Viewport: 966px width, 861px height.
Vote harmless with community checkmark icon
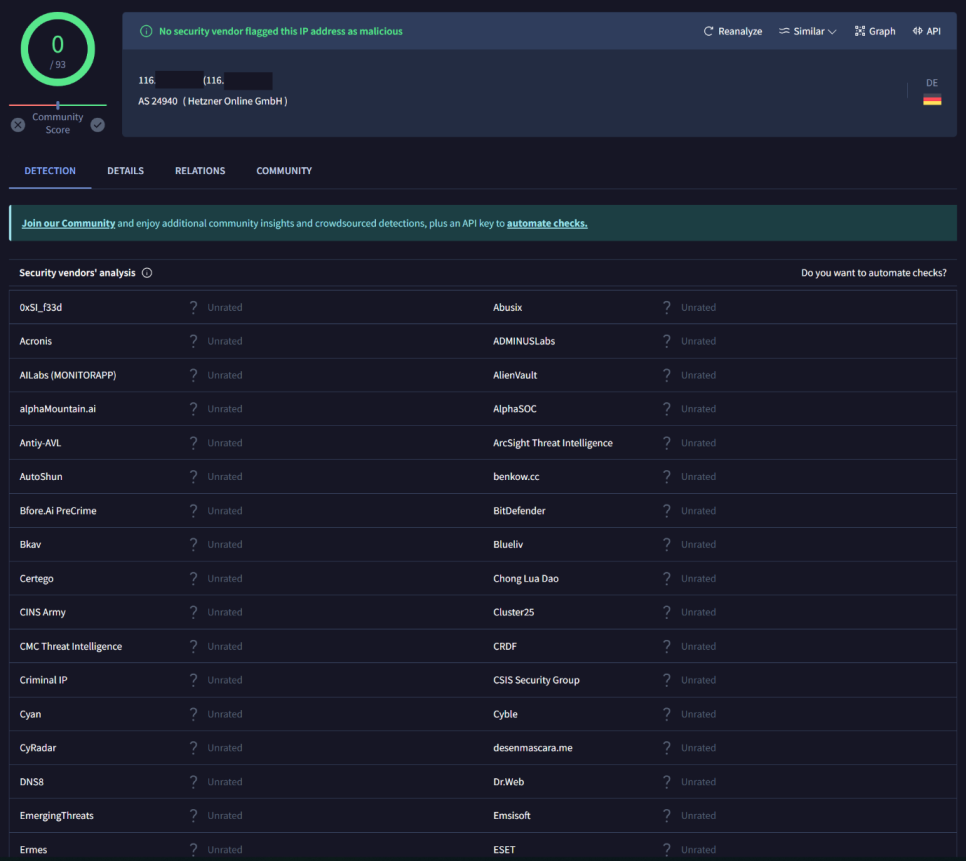97,125
